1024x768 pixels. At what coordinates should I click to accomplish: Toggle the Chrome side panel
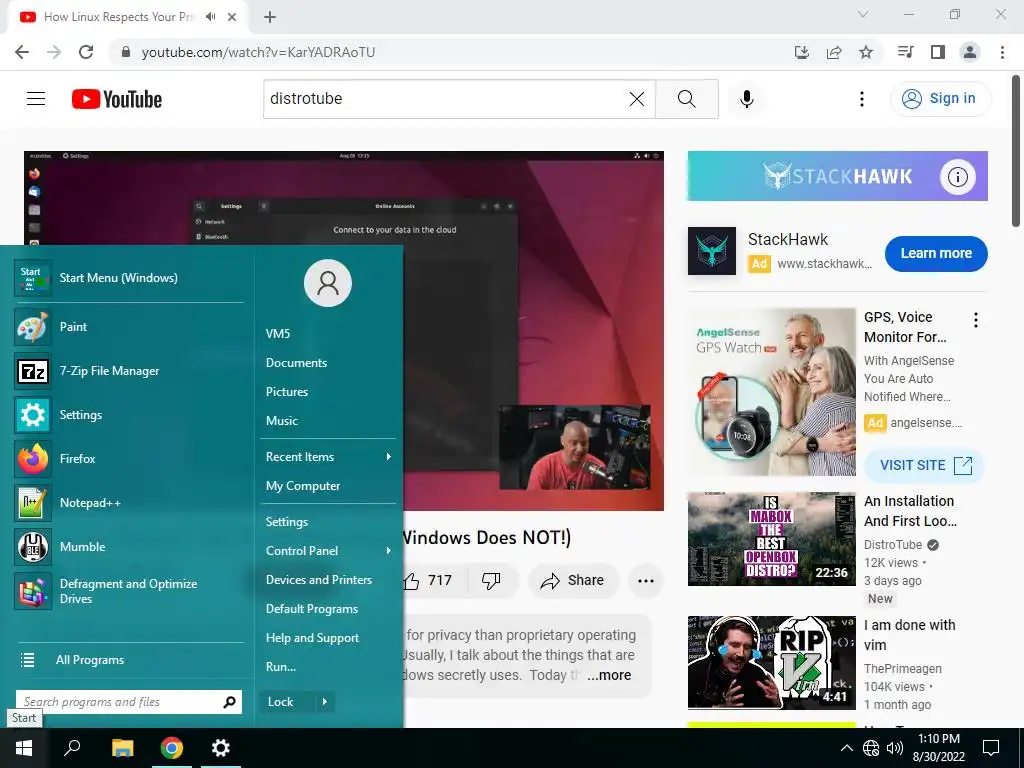click(938, 52)
